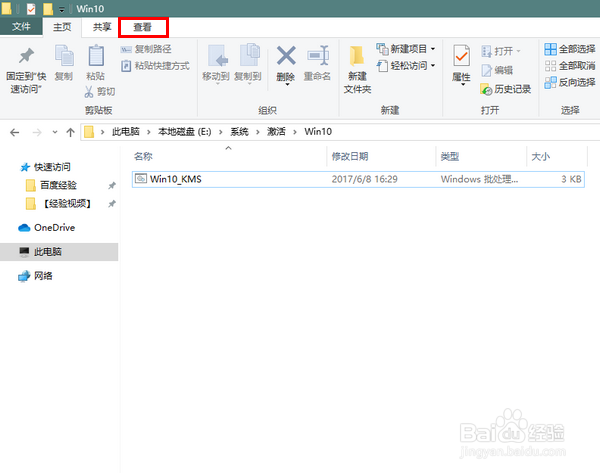
Task: Click the 删除 red X icon
Action: coord(286,55)
